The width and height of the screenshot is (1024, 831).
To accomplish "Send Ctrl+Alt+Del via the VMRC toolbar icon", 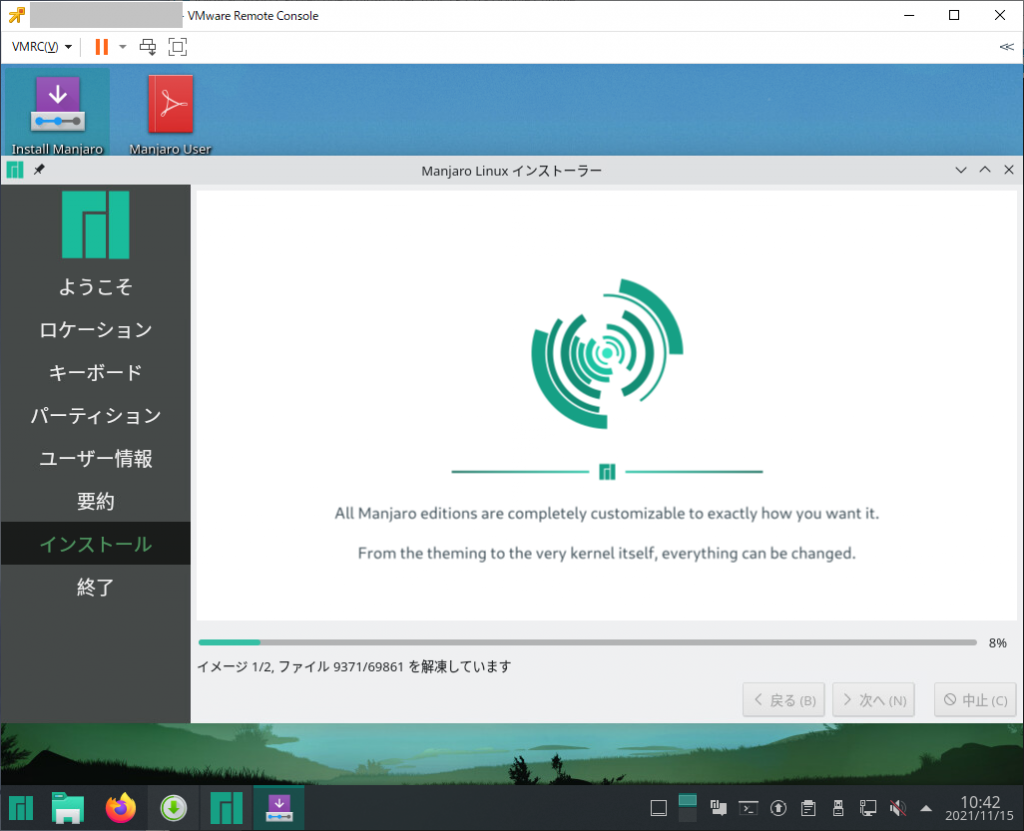I will 148,47.
